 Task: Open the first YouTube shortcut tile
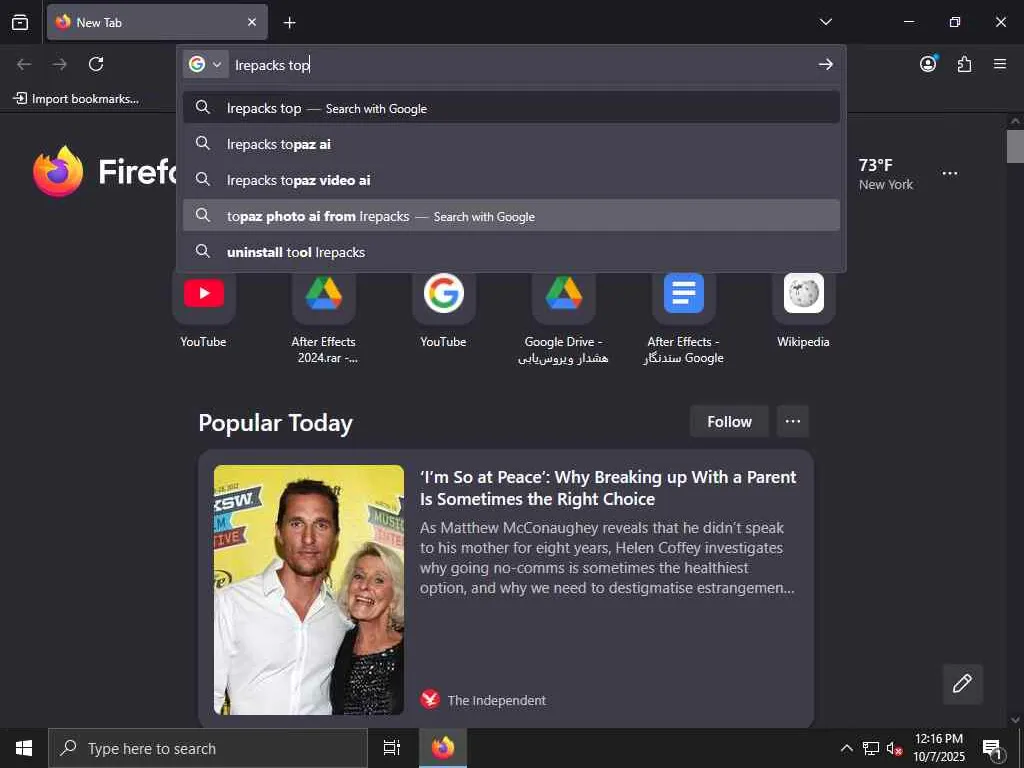[204, 310]
